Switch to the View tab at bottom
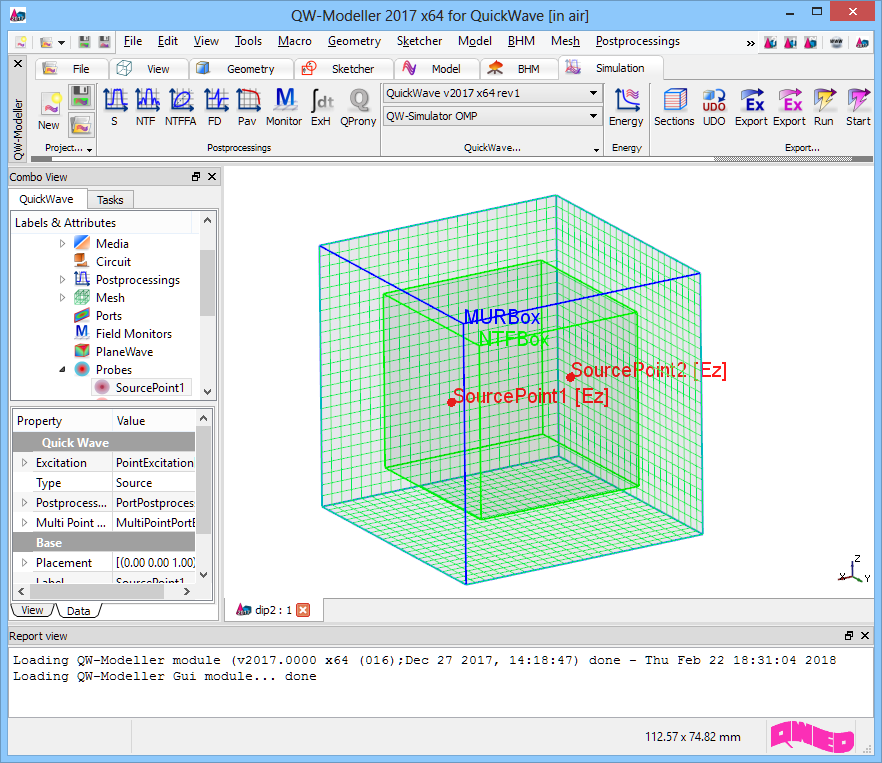This screenshot has width=882, height=763. (32, 610)
